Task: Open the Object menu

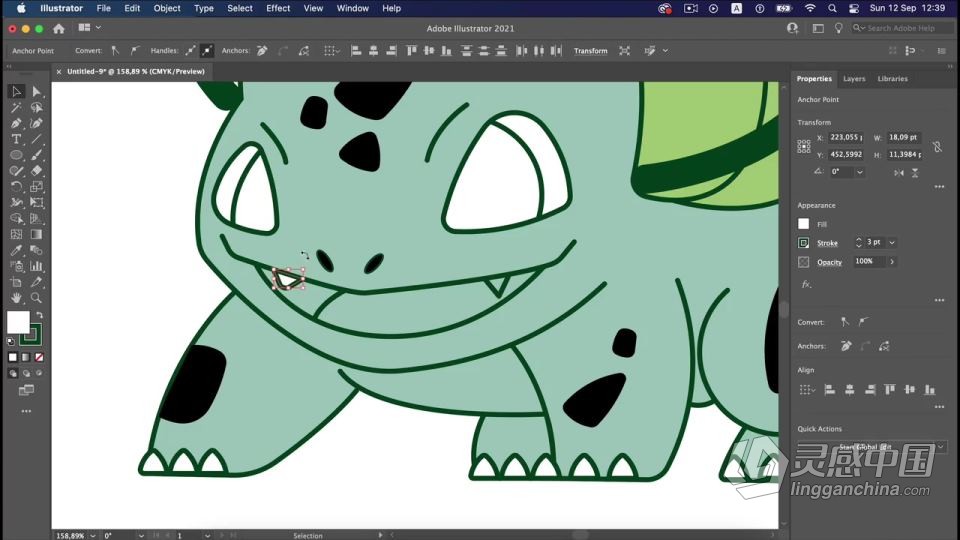Action: tap(167, 9)
